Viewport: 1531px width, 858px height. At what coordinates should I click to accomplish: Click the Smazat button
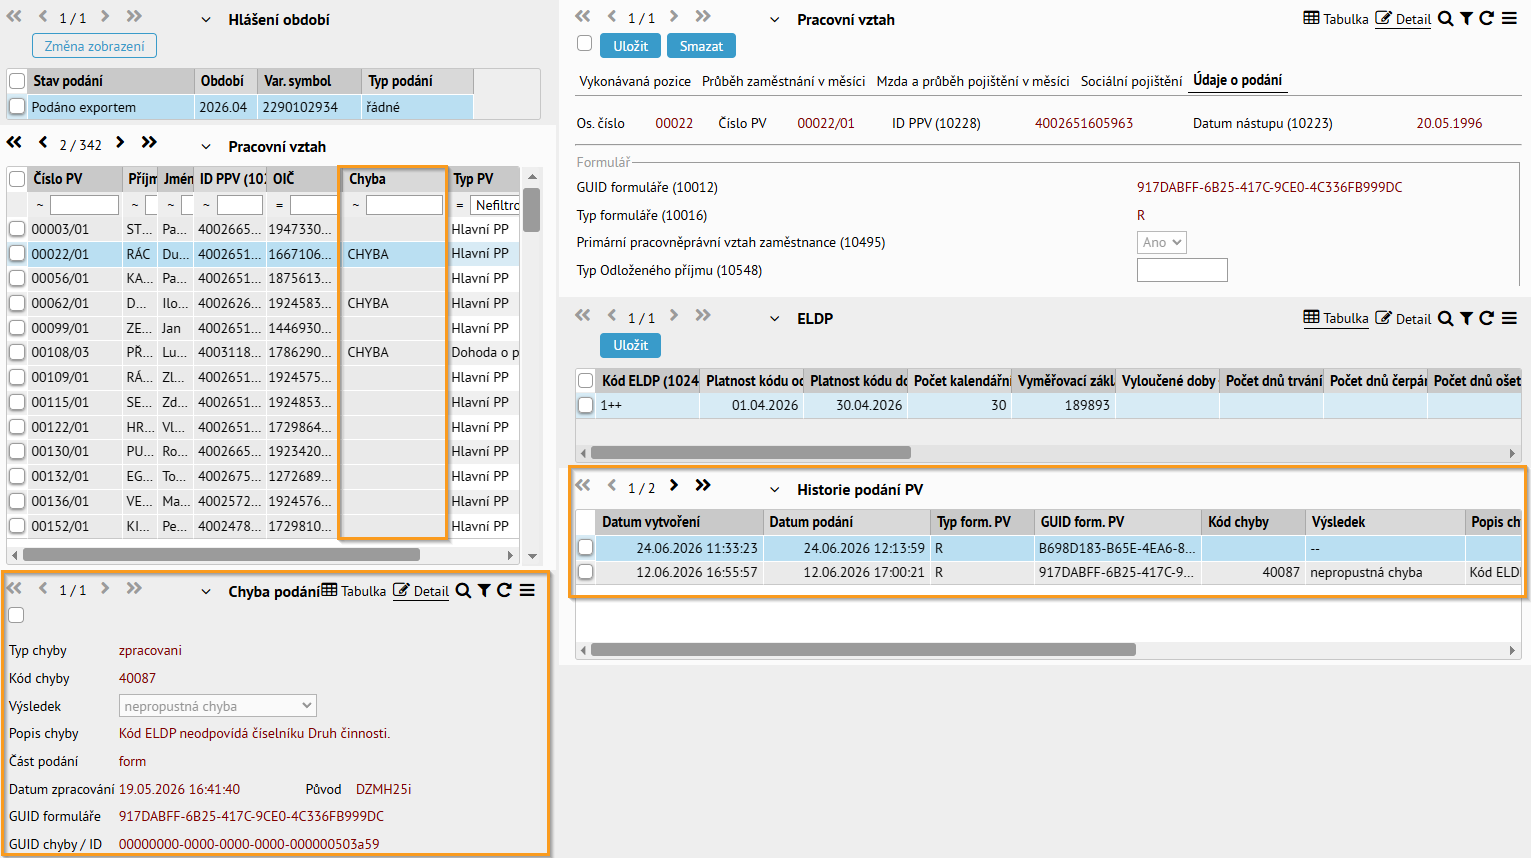701,46
